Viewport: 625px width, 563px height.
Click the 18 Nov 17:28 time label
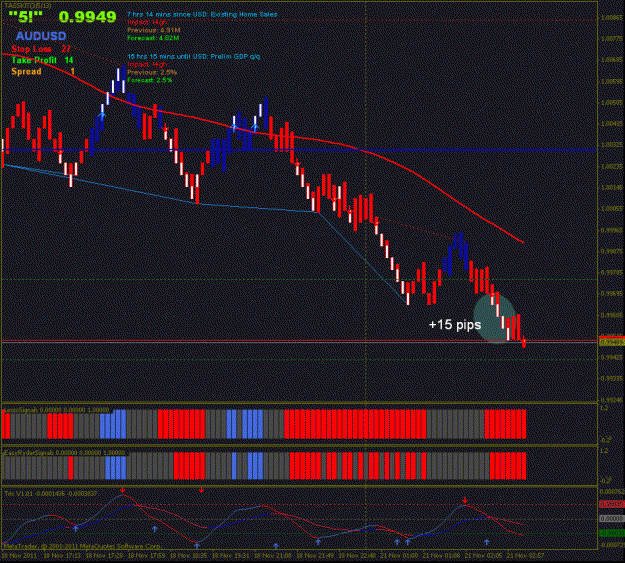tap(104, 555)
